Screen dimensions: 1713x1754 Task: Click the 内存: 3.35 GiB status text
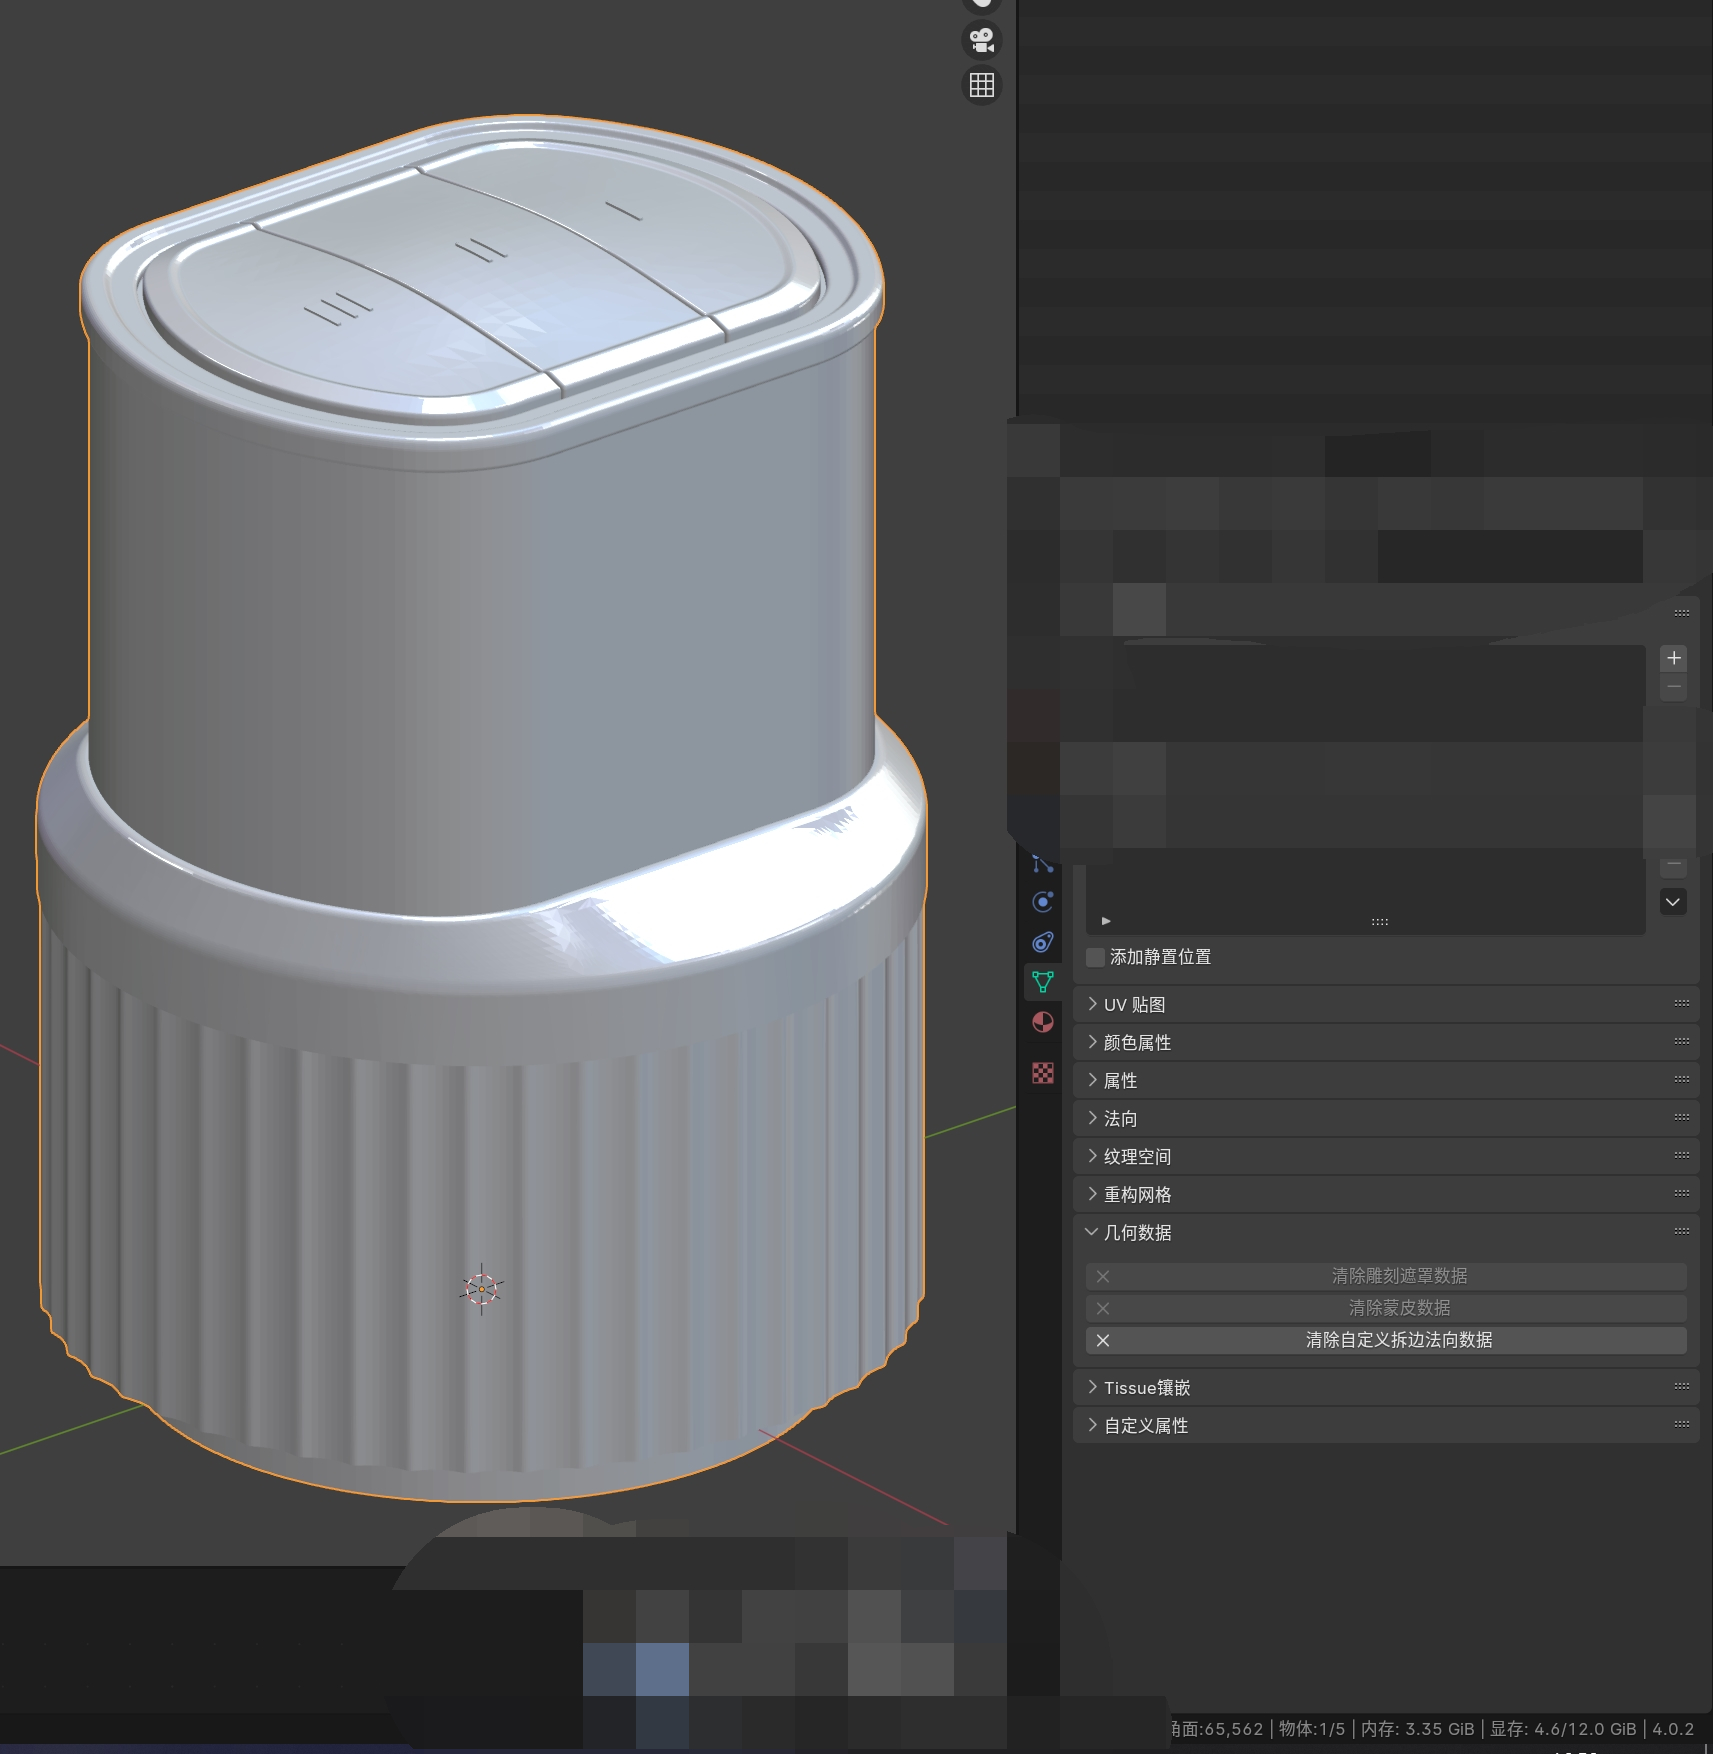click(x=1417, y=1729)
